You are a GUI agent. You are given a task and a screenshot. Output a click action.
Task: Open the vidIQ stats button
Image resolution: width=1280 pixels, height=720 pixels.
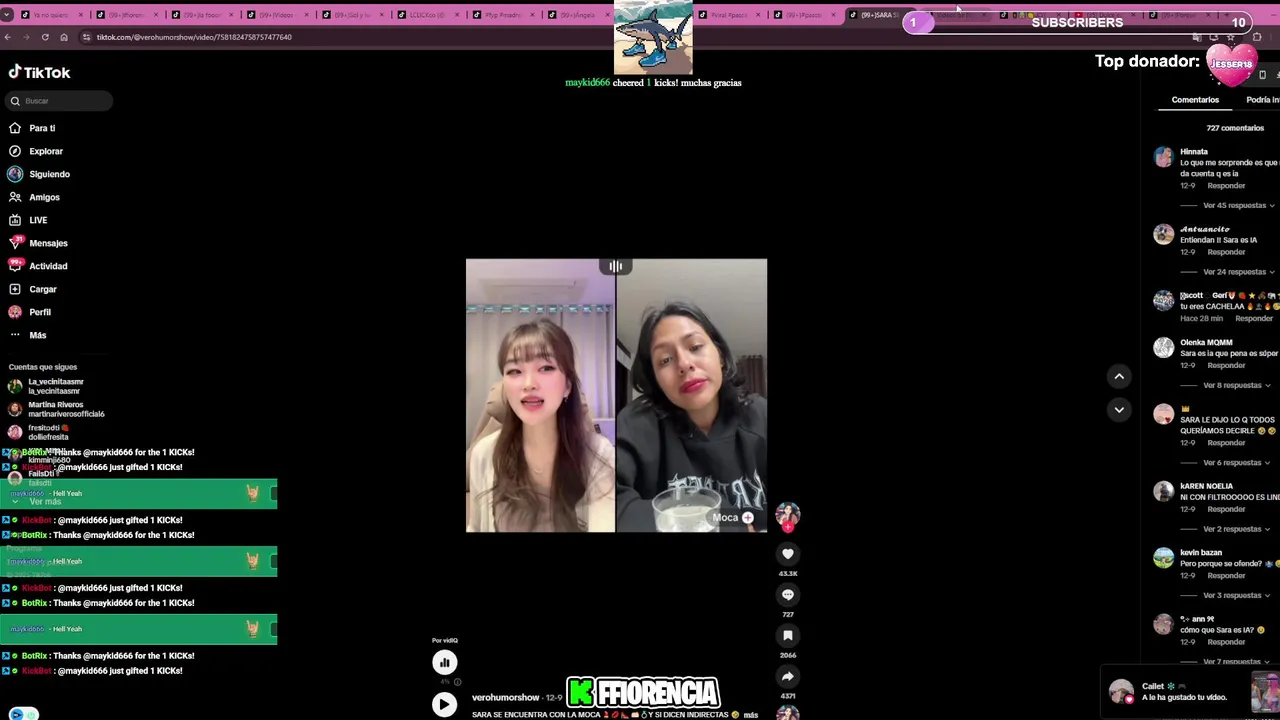444,662
